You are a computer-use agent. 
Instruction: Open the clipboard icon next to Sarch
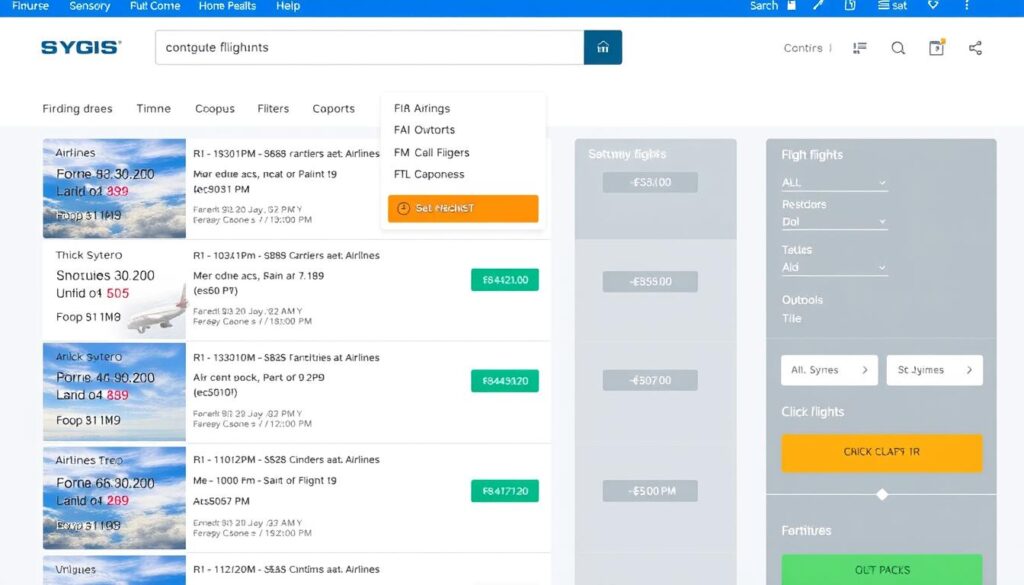(x=791, y=6)
